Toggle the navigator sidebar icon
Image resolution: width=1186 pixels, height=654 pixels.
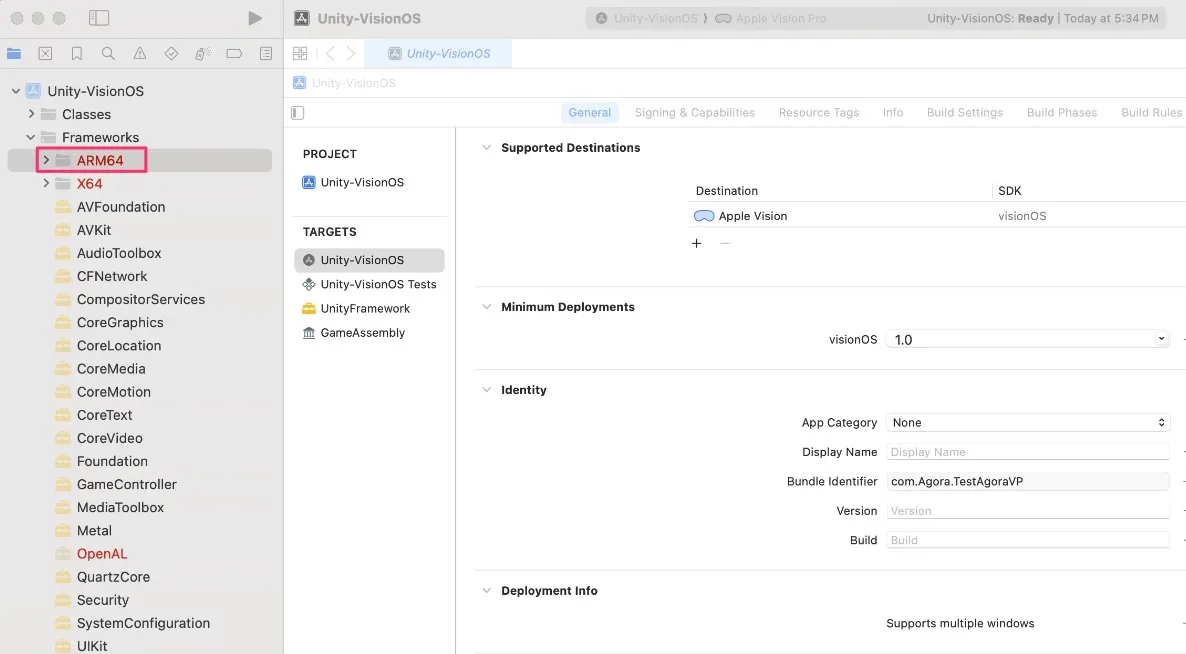point(99,18)
